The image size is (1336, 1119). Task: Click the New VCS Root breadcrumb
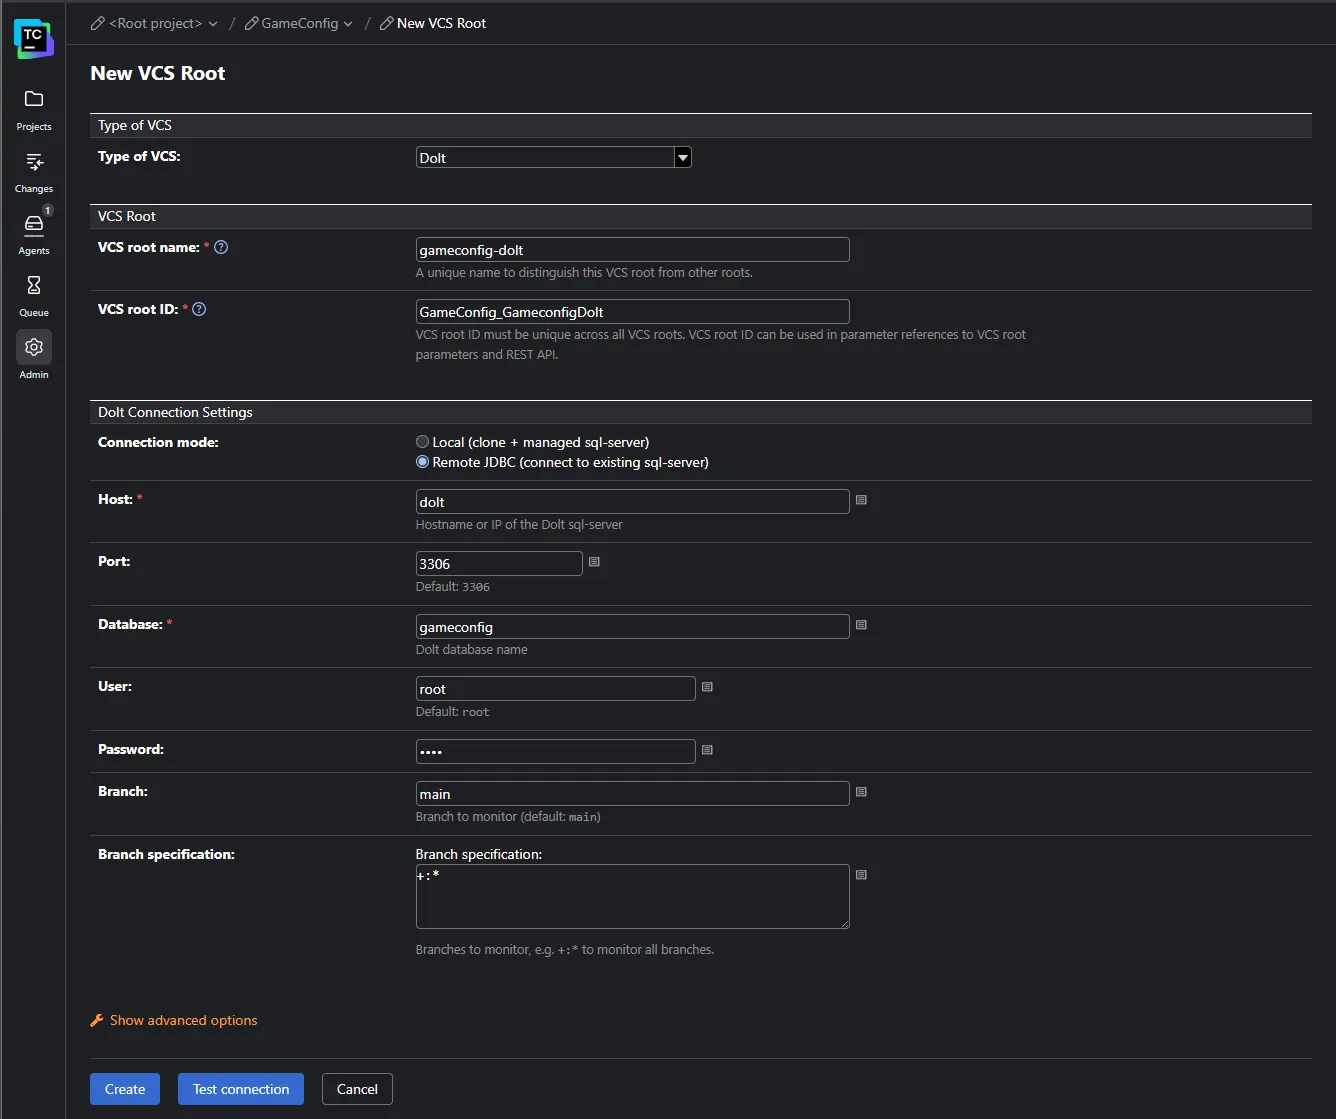pos(441,23)
